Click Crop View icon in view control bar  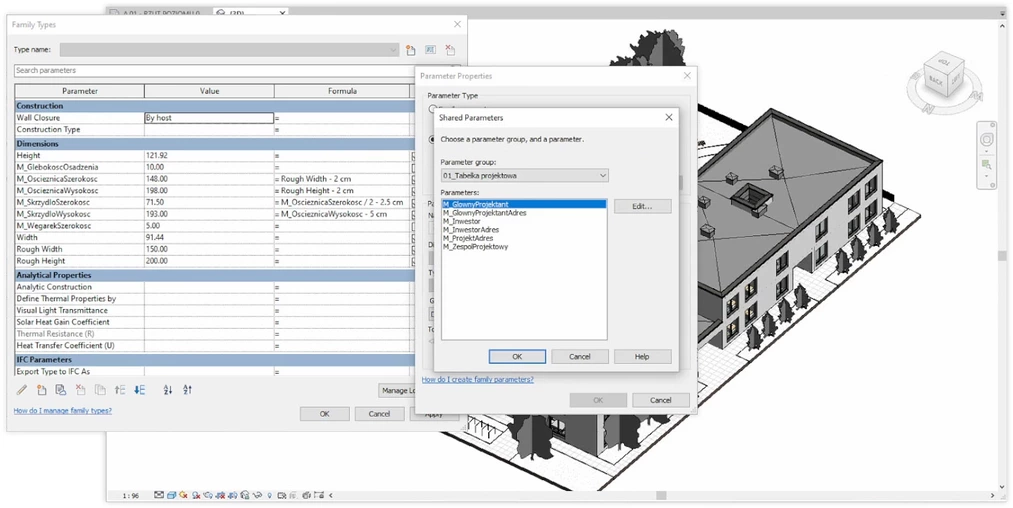(220, 496)
